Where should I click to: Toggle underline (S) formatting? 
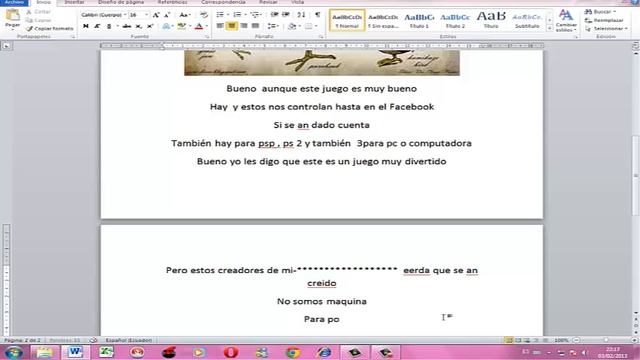coord(109,26)
